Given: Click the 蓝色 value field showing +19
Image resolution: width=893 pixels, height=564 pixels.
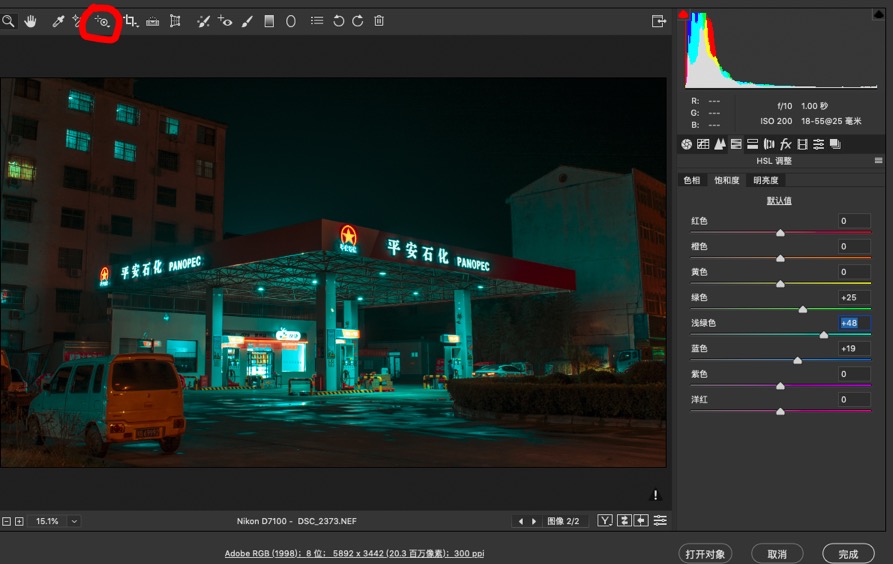Looking at the screenshot, I should point(854,349).
